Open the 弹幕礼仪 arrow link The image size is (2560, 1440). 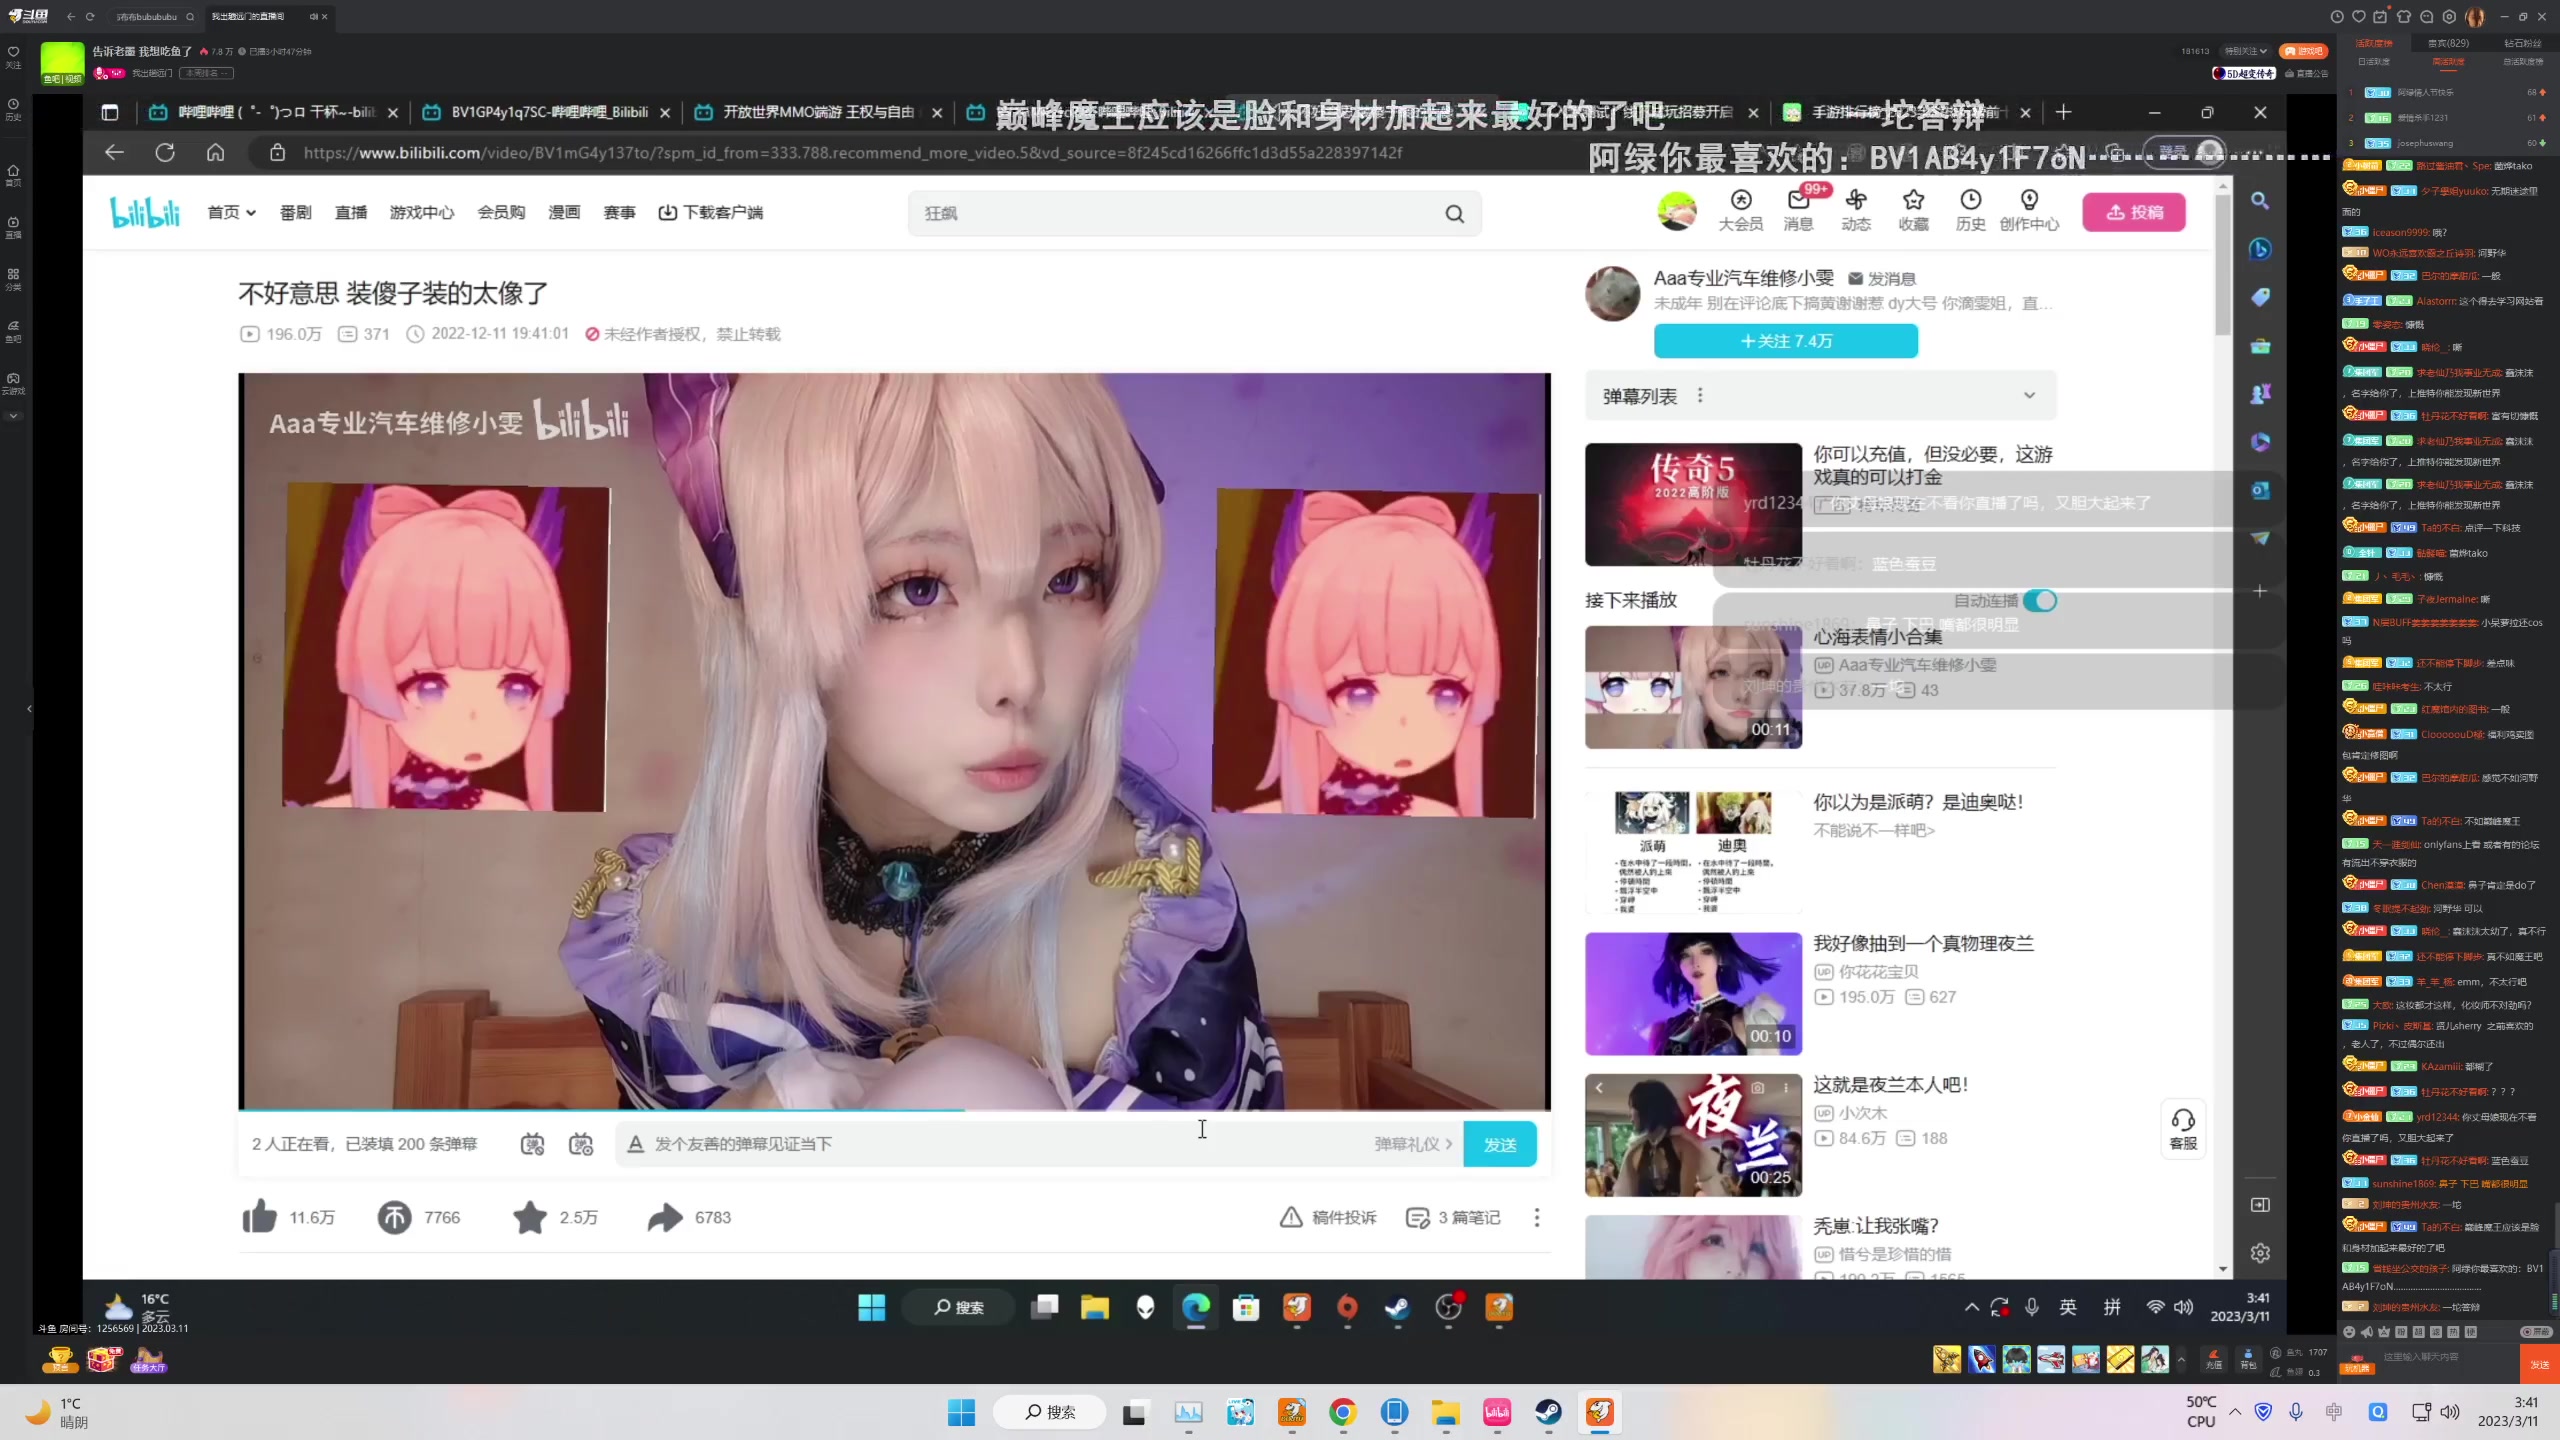click(x=1413, y=1144)
